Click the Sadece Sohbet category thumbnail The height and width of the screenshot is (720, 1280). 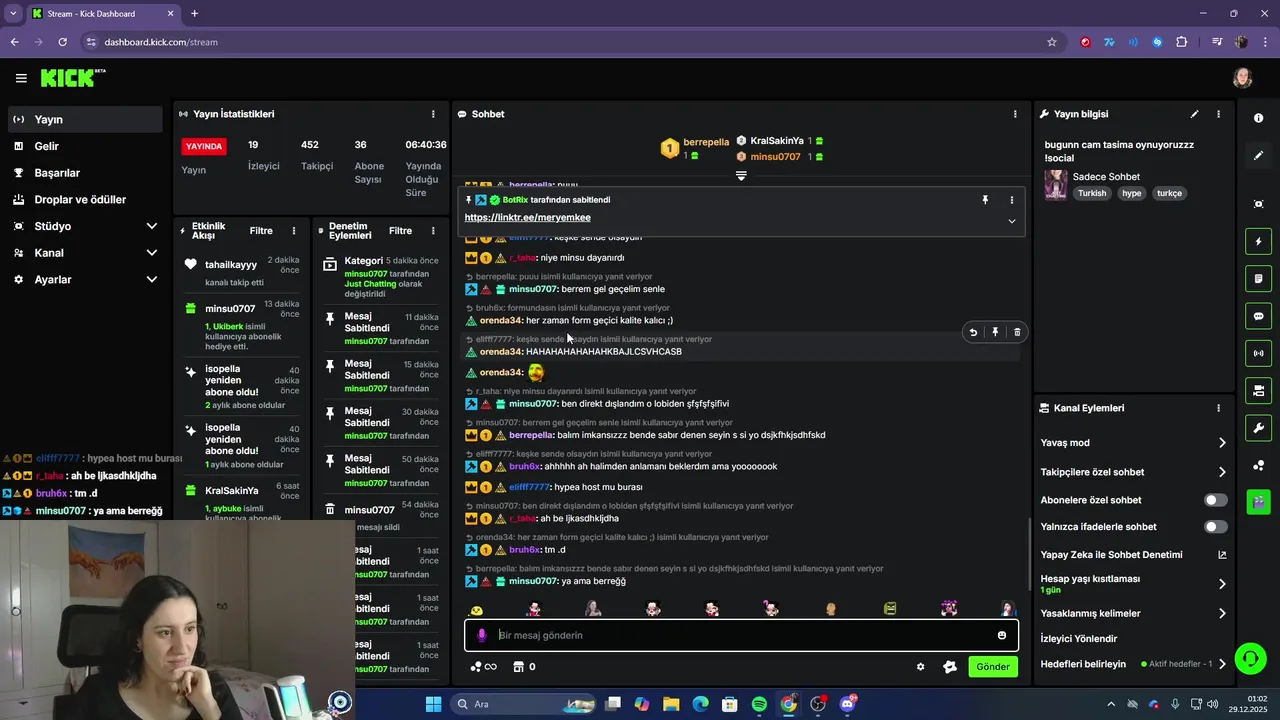click(1056, 185)
